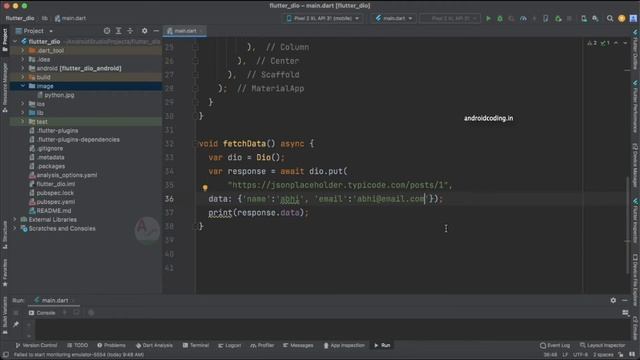The width and height of the screenshot is (640, 360).
Task: Click the pin icon in the Run panel
Action: coord(16,324)
